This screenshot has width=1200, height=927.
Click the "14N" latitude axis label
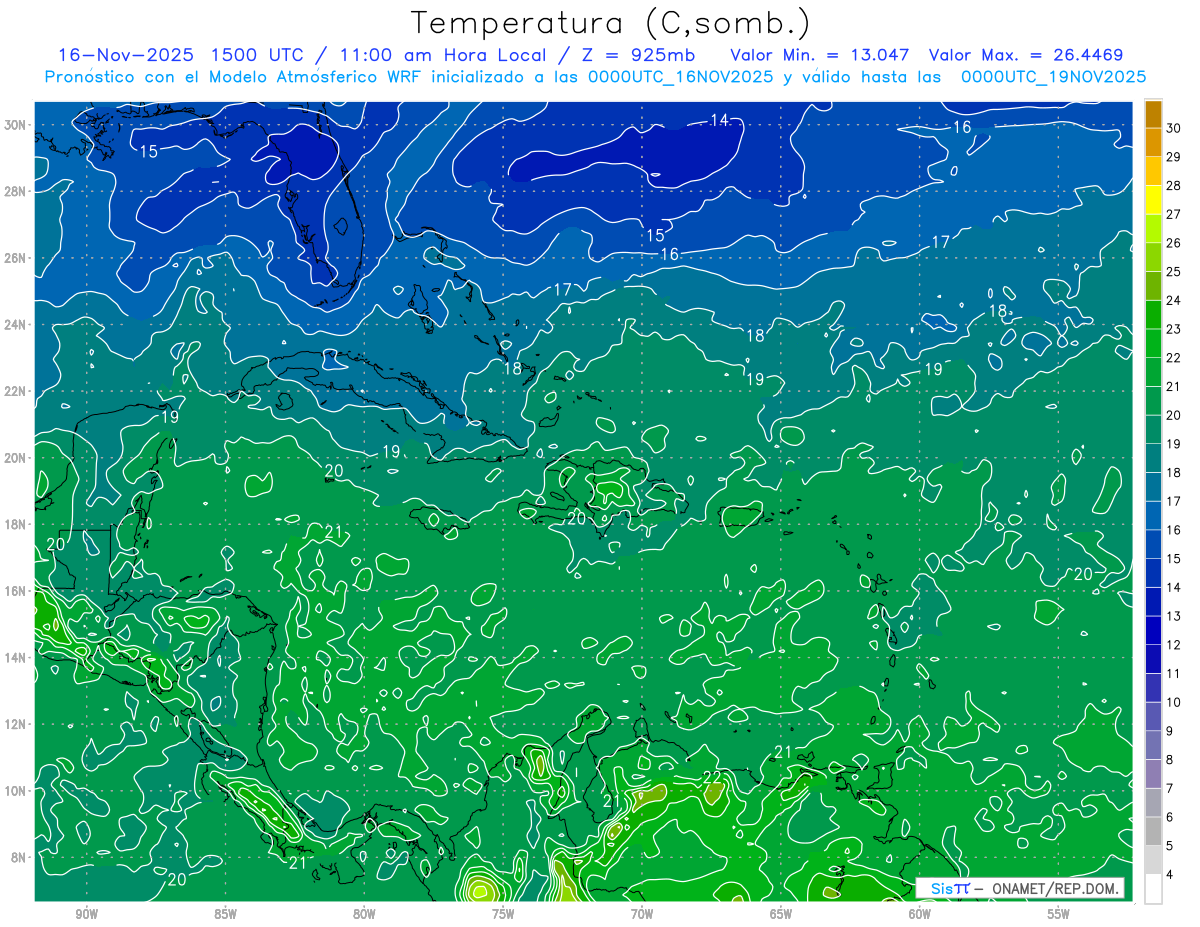coord(16,658)
